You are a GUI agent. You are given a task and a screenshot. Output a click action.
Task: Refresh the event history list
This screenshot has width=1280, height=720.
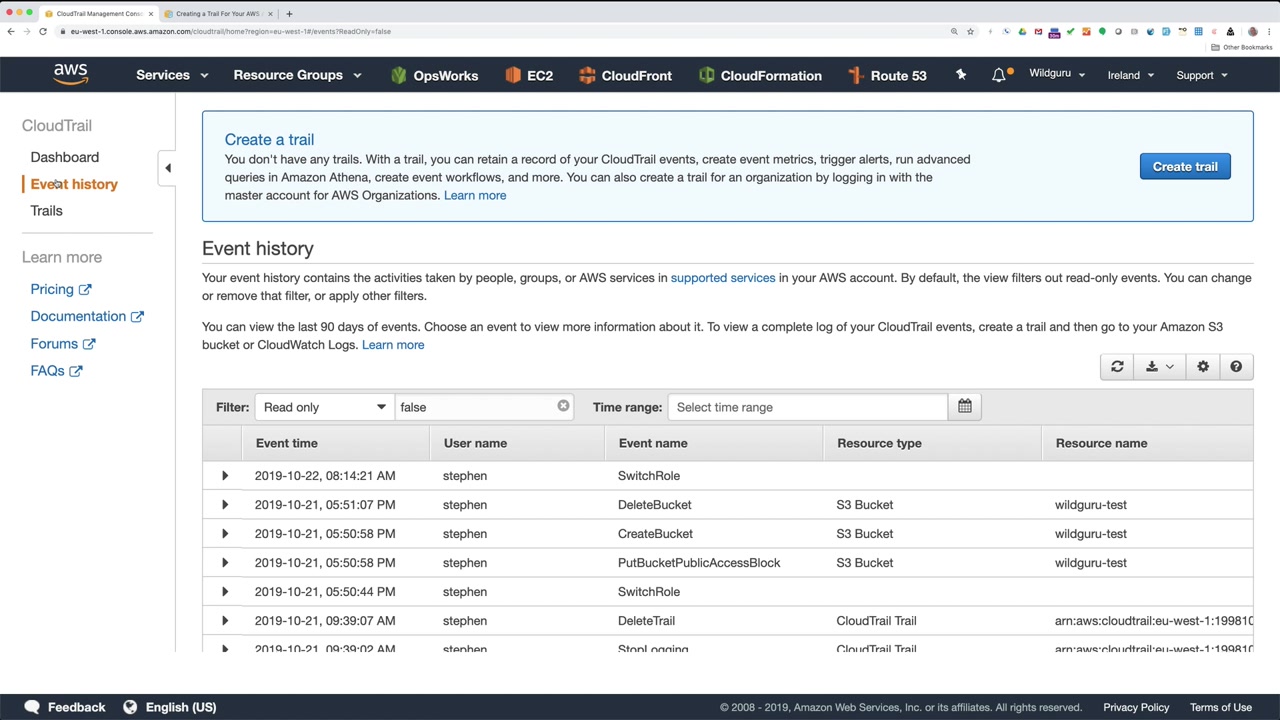click(x=1117, y=367)
